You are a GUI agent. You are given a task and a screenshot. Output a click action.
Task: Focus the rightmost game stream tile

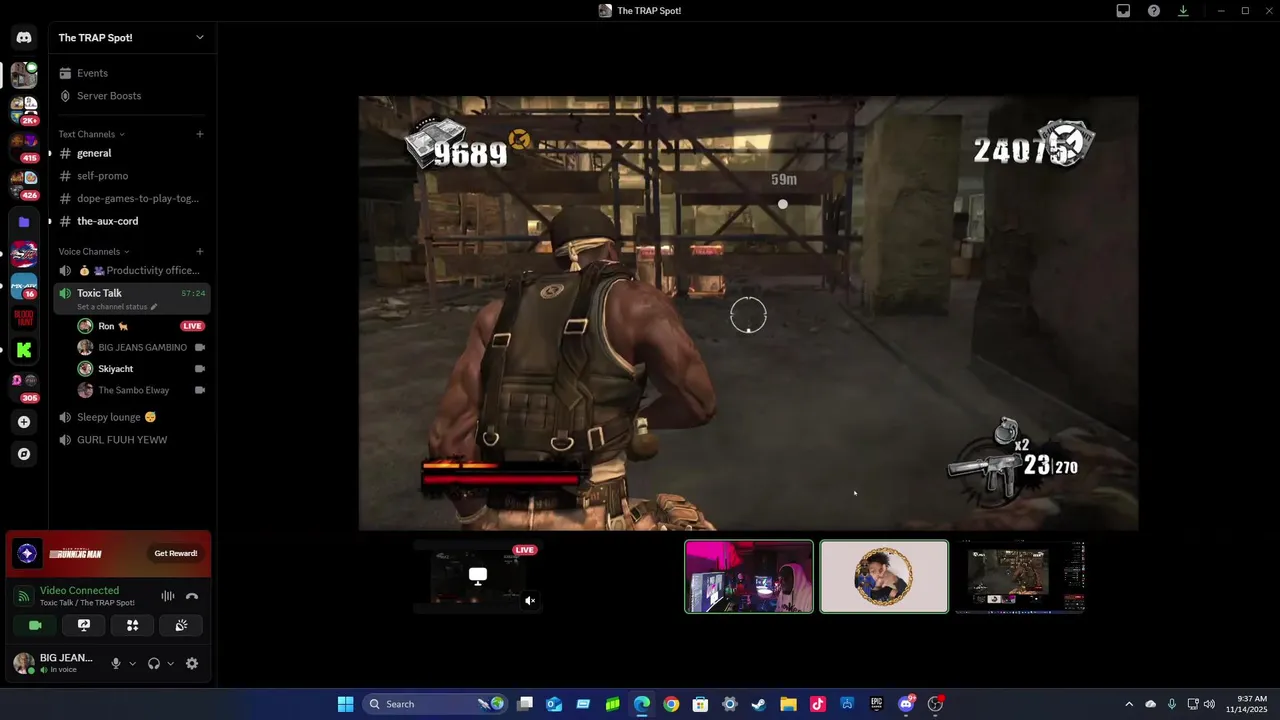(1020, 577)
